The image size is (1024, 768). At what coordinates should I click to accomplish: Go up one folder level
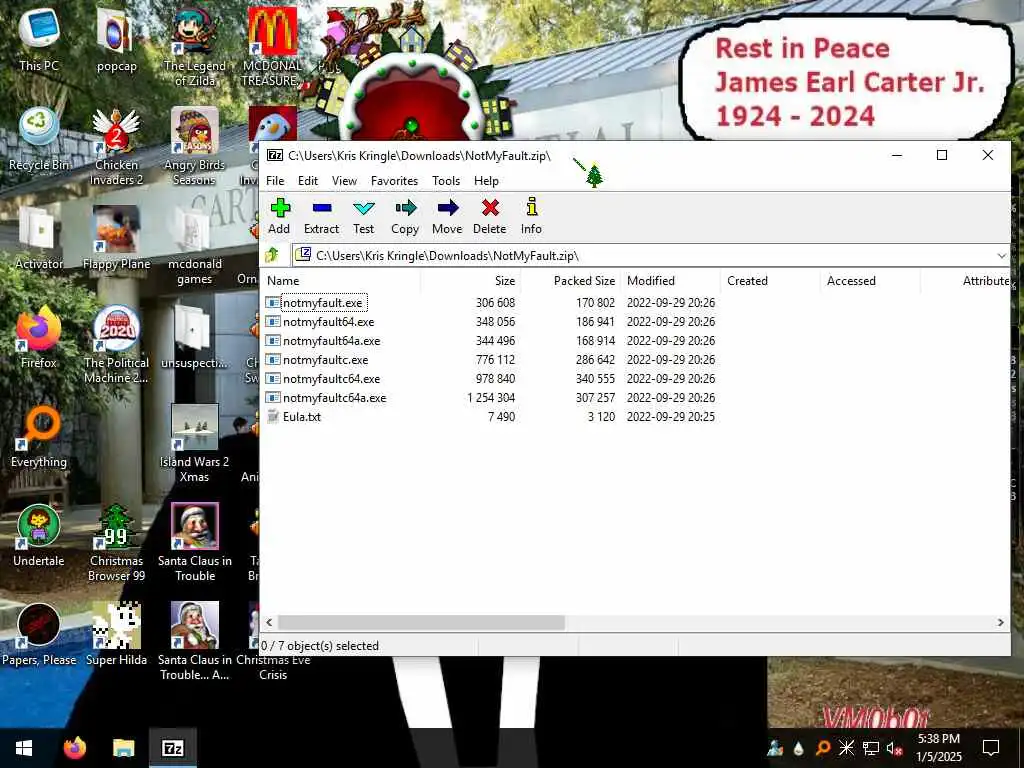tap(272, 255)
